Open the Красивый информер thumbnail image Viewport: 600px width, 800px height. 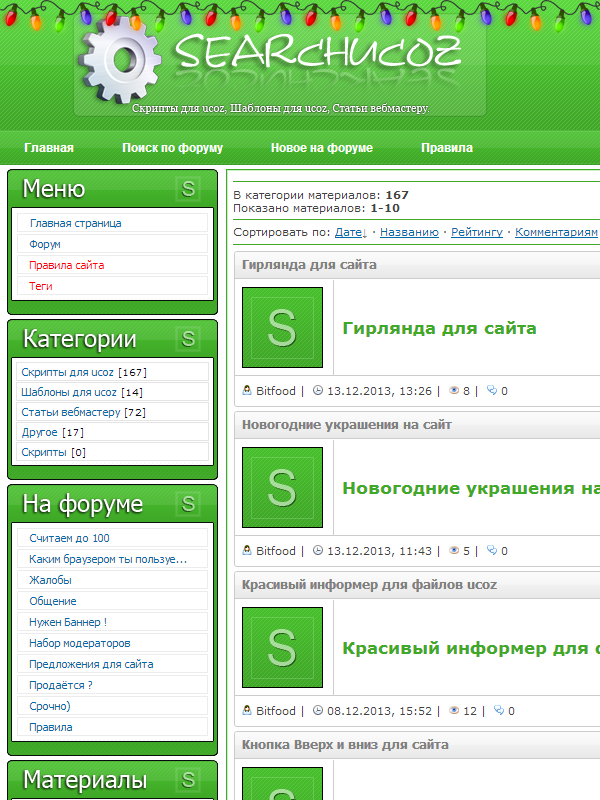coord(282,647)
